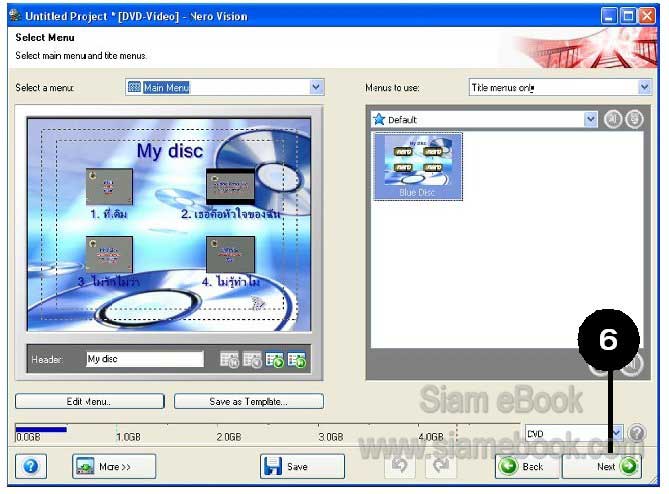This screenshot has width=669, height=494.
Task: Minimize the Nero Vision window
Action: pos(609,16)
